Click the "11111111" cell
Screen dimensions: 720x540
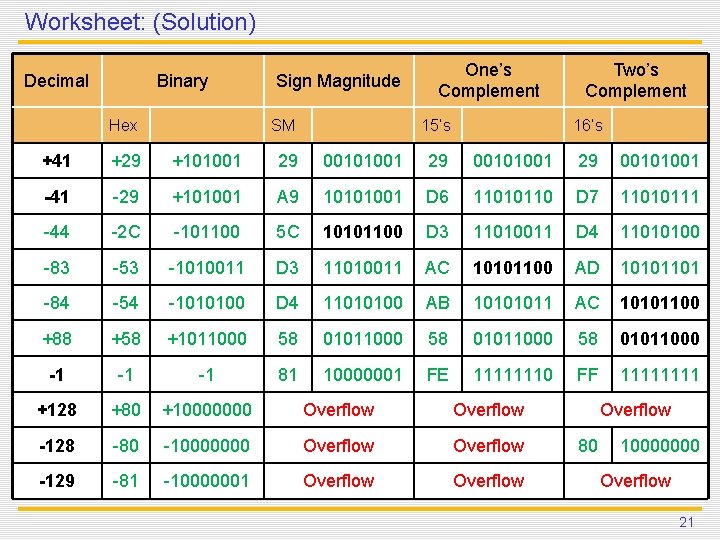(660, 374)
